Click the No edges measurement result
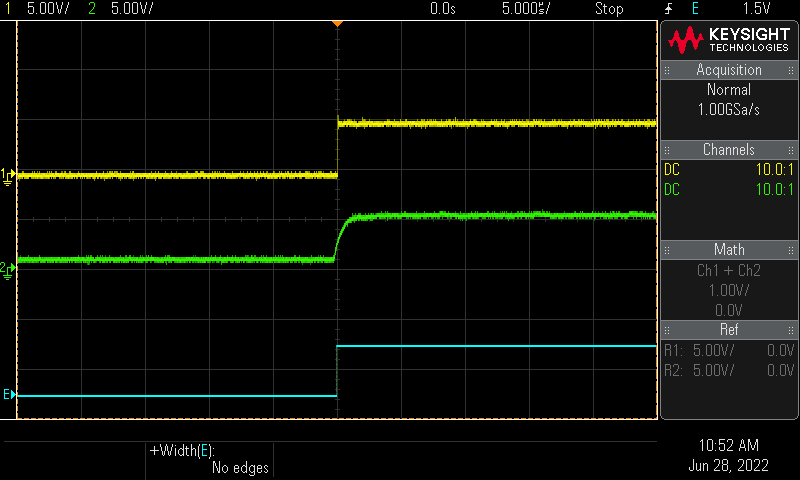 [x=240, y=468]
